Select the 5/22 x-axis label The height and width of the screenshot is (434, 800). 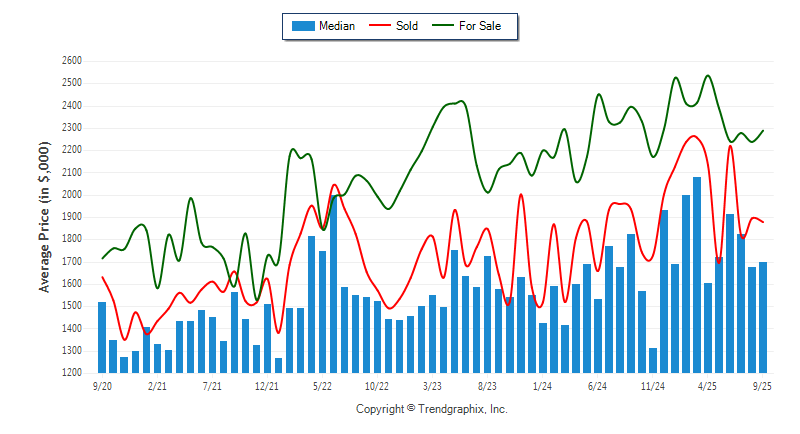click(x=322, y=384)
